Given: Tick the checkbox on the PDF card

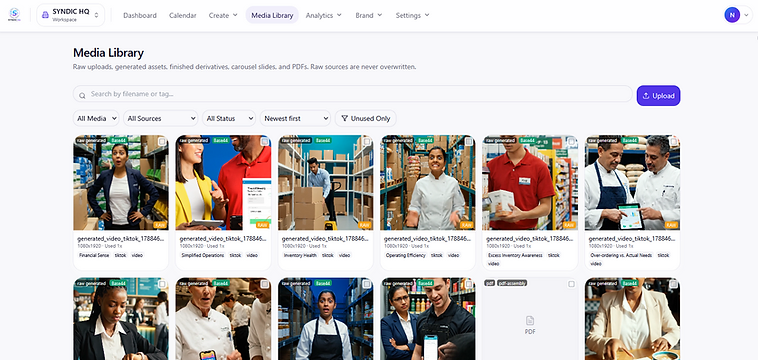Looking at the screenshot, I should point(571,284).
